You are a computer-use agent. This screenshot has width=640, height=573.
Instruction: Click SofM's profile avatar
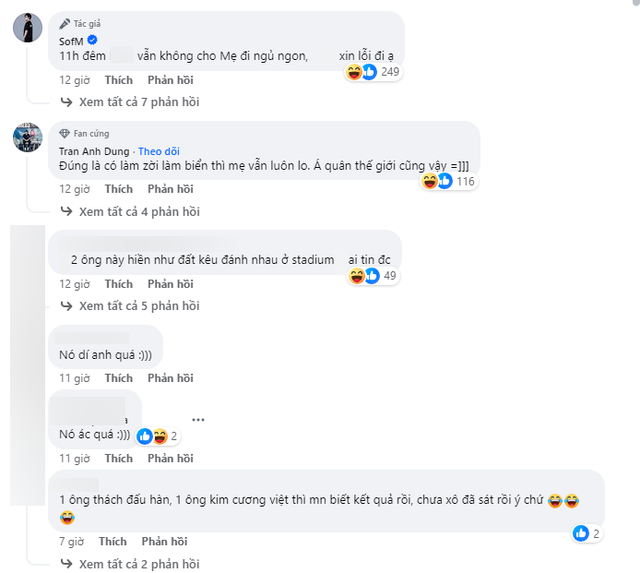pyautogui.click(x=27, y=29)
